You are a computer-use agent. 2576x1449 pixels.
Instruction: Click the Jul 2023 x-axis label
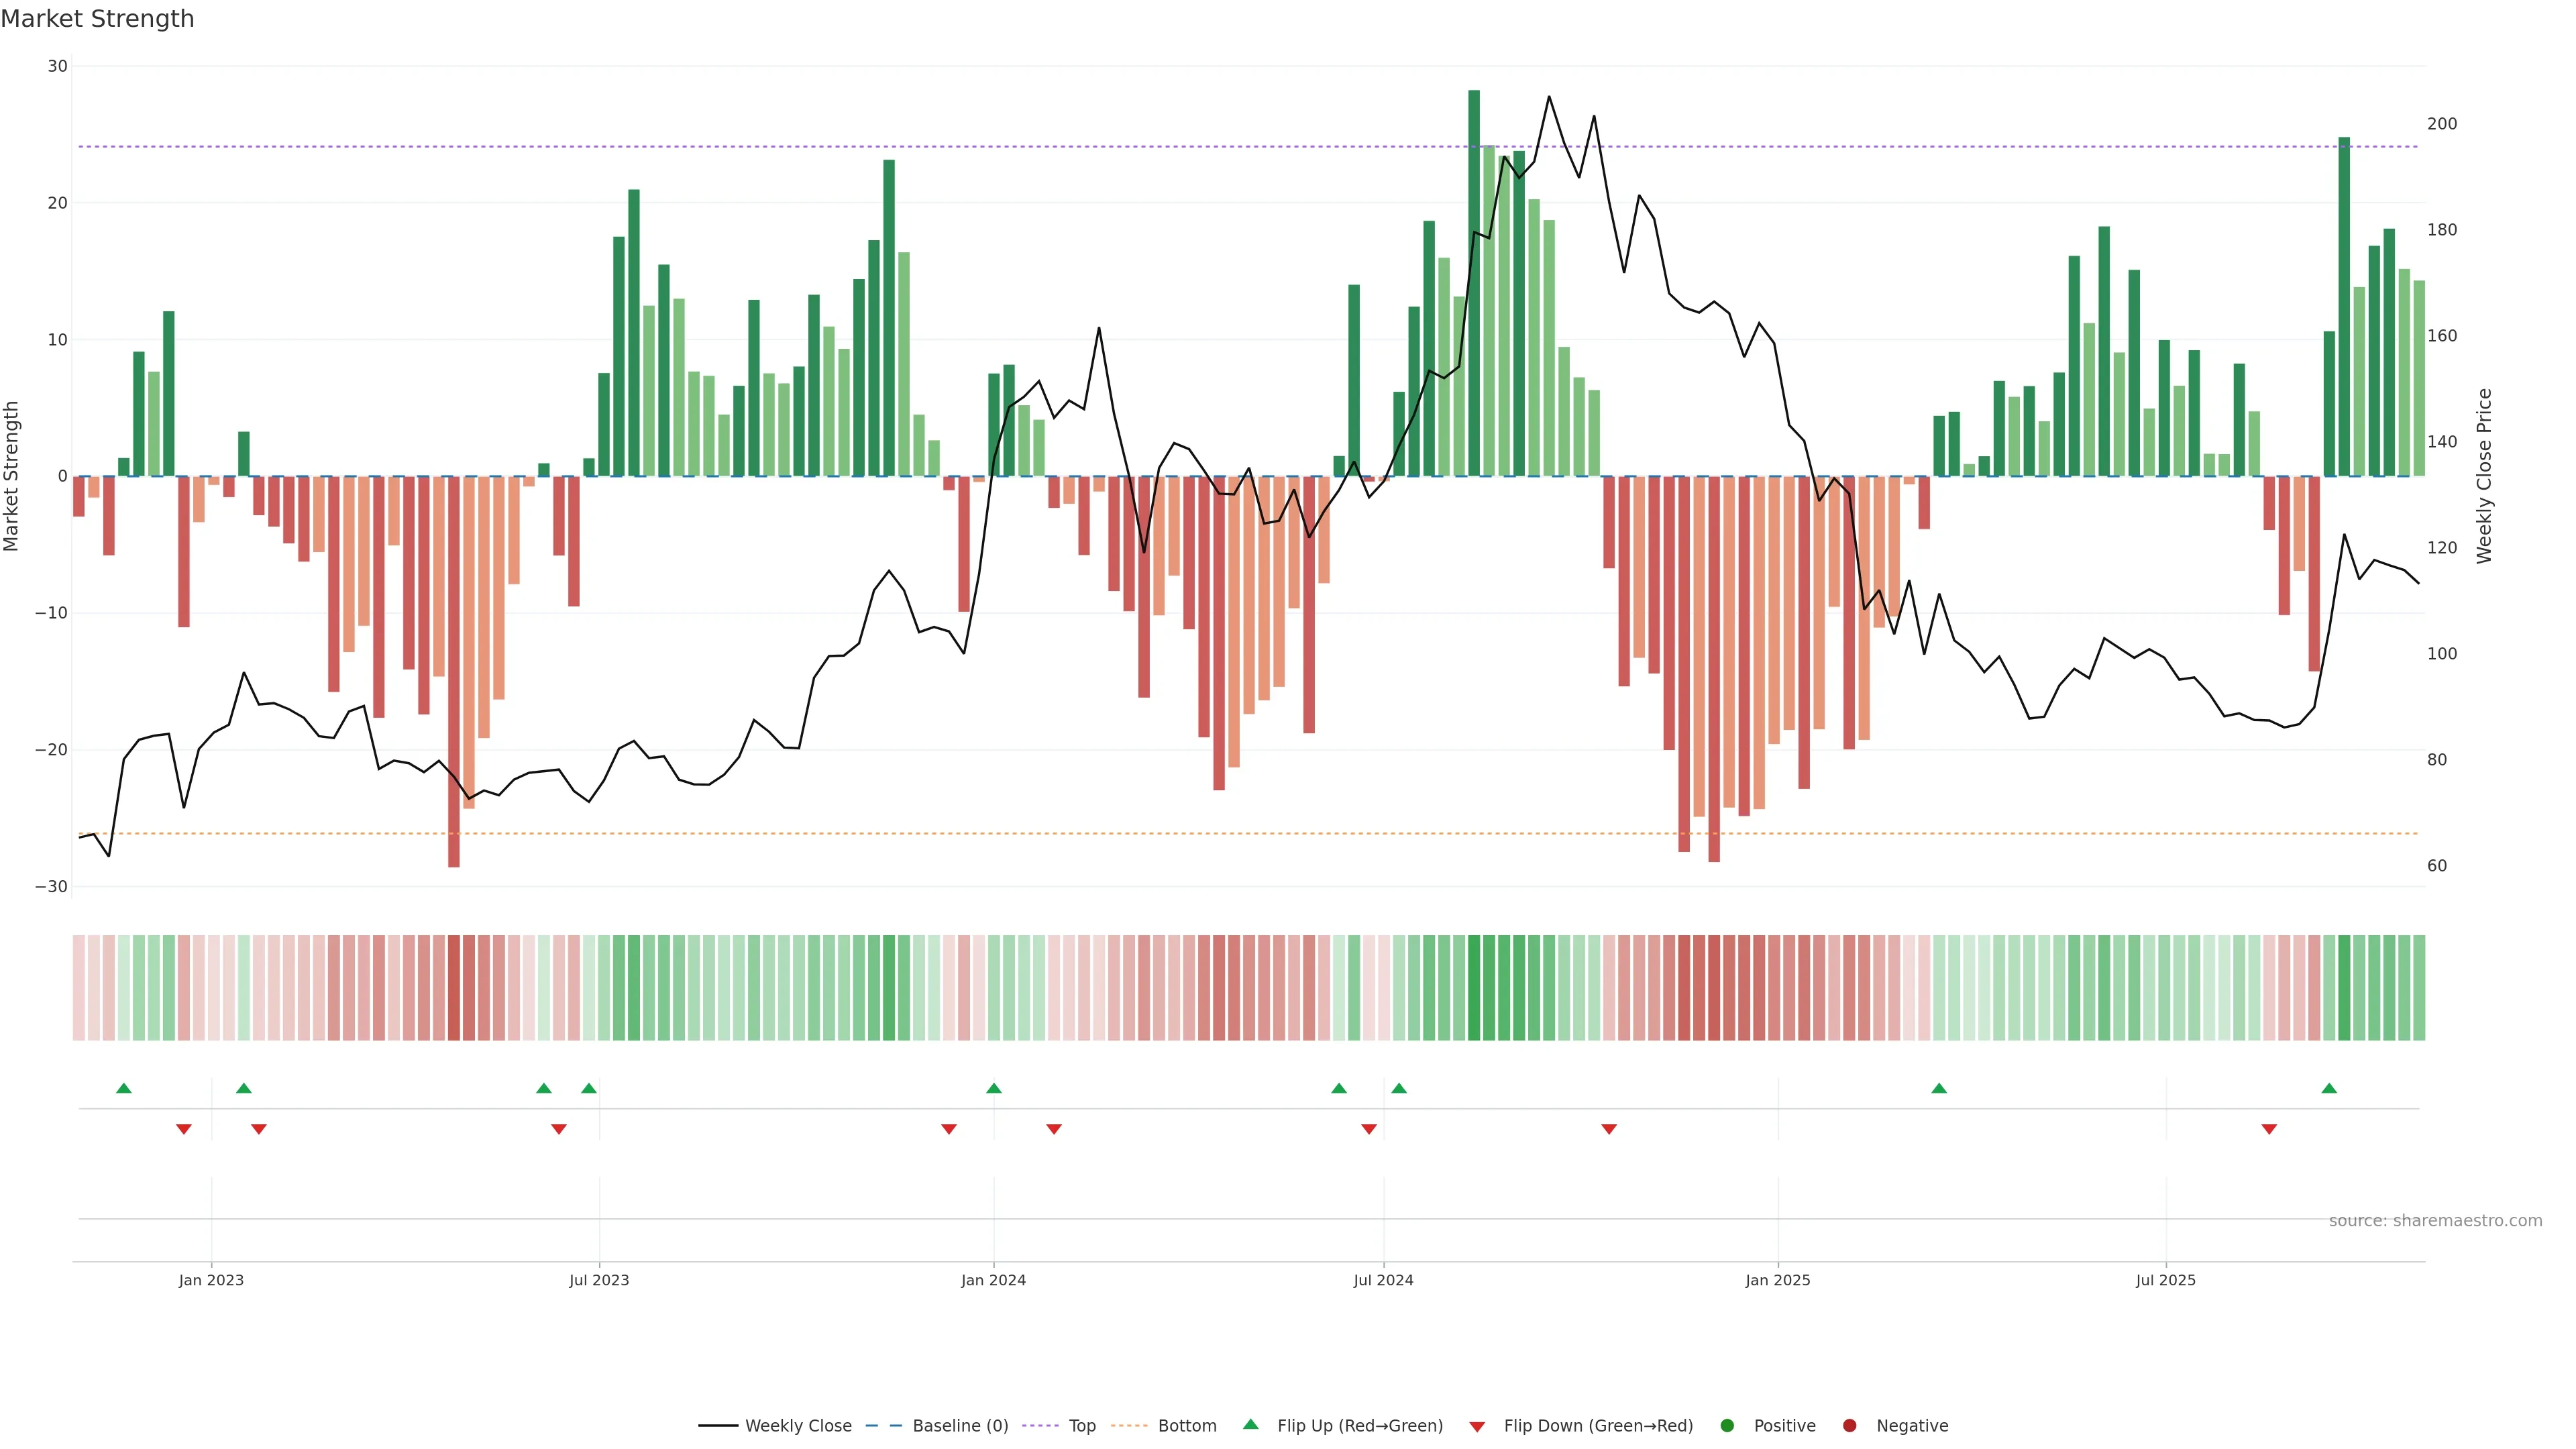599,1280
